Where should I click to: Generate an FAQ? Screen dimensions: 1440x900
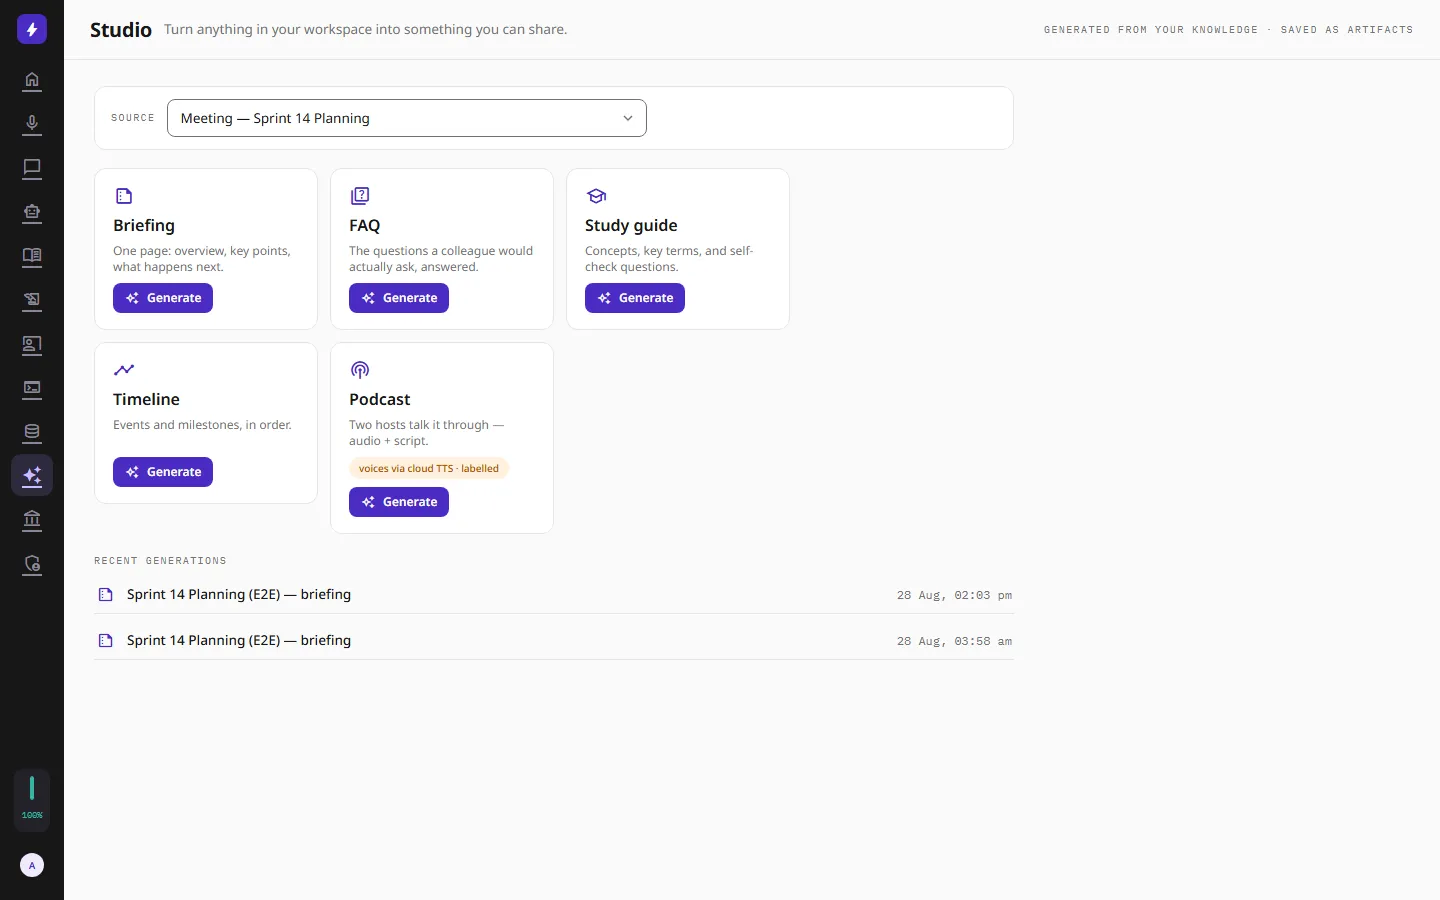click(x=399, y=298)
